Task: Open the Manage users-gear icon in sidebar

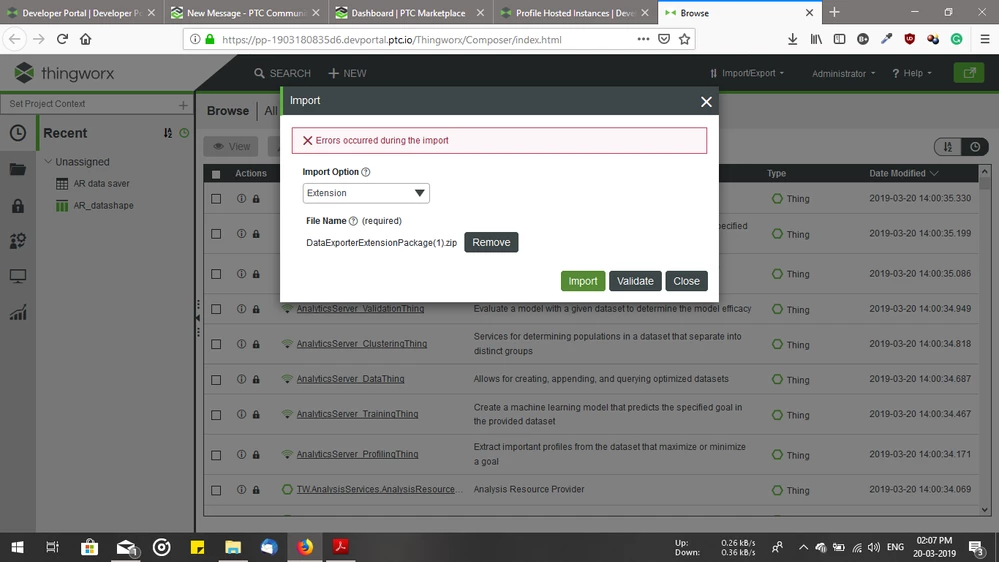Action: point(18,240)
